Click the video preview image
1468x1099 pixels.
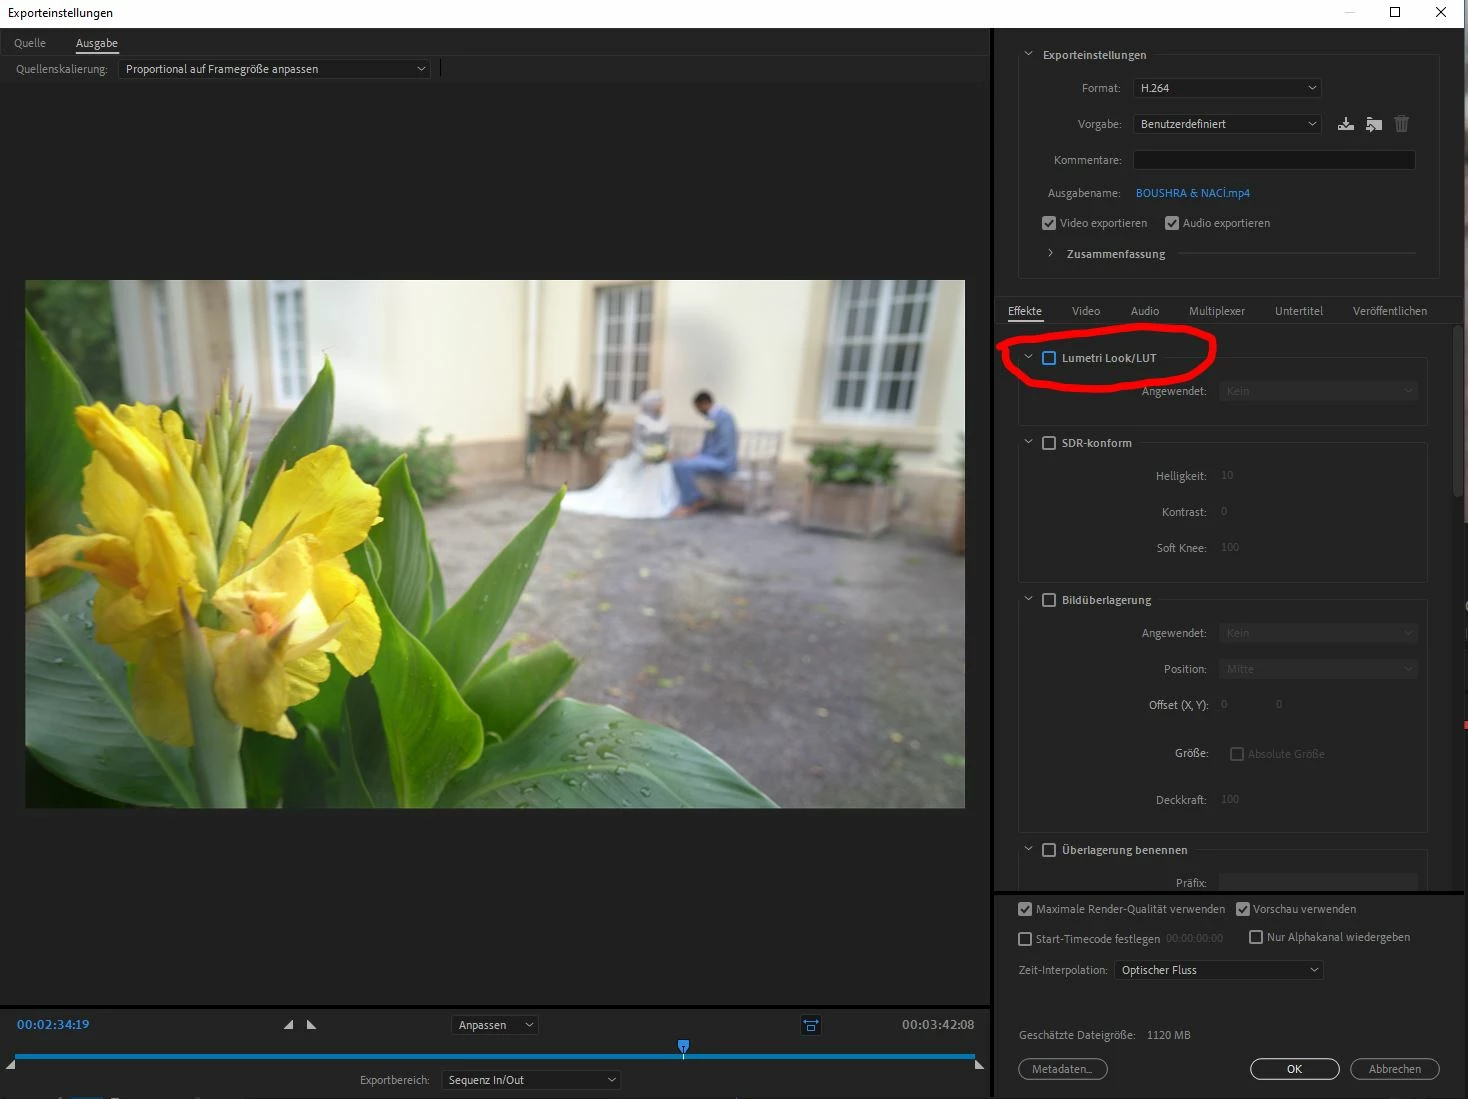coord(495,544)
